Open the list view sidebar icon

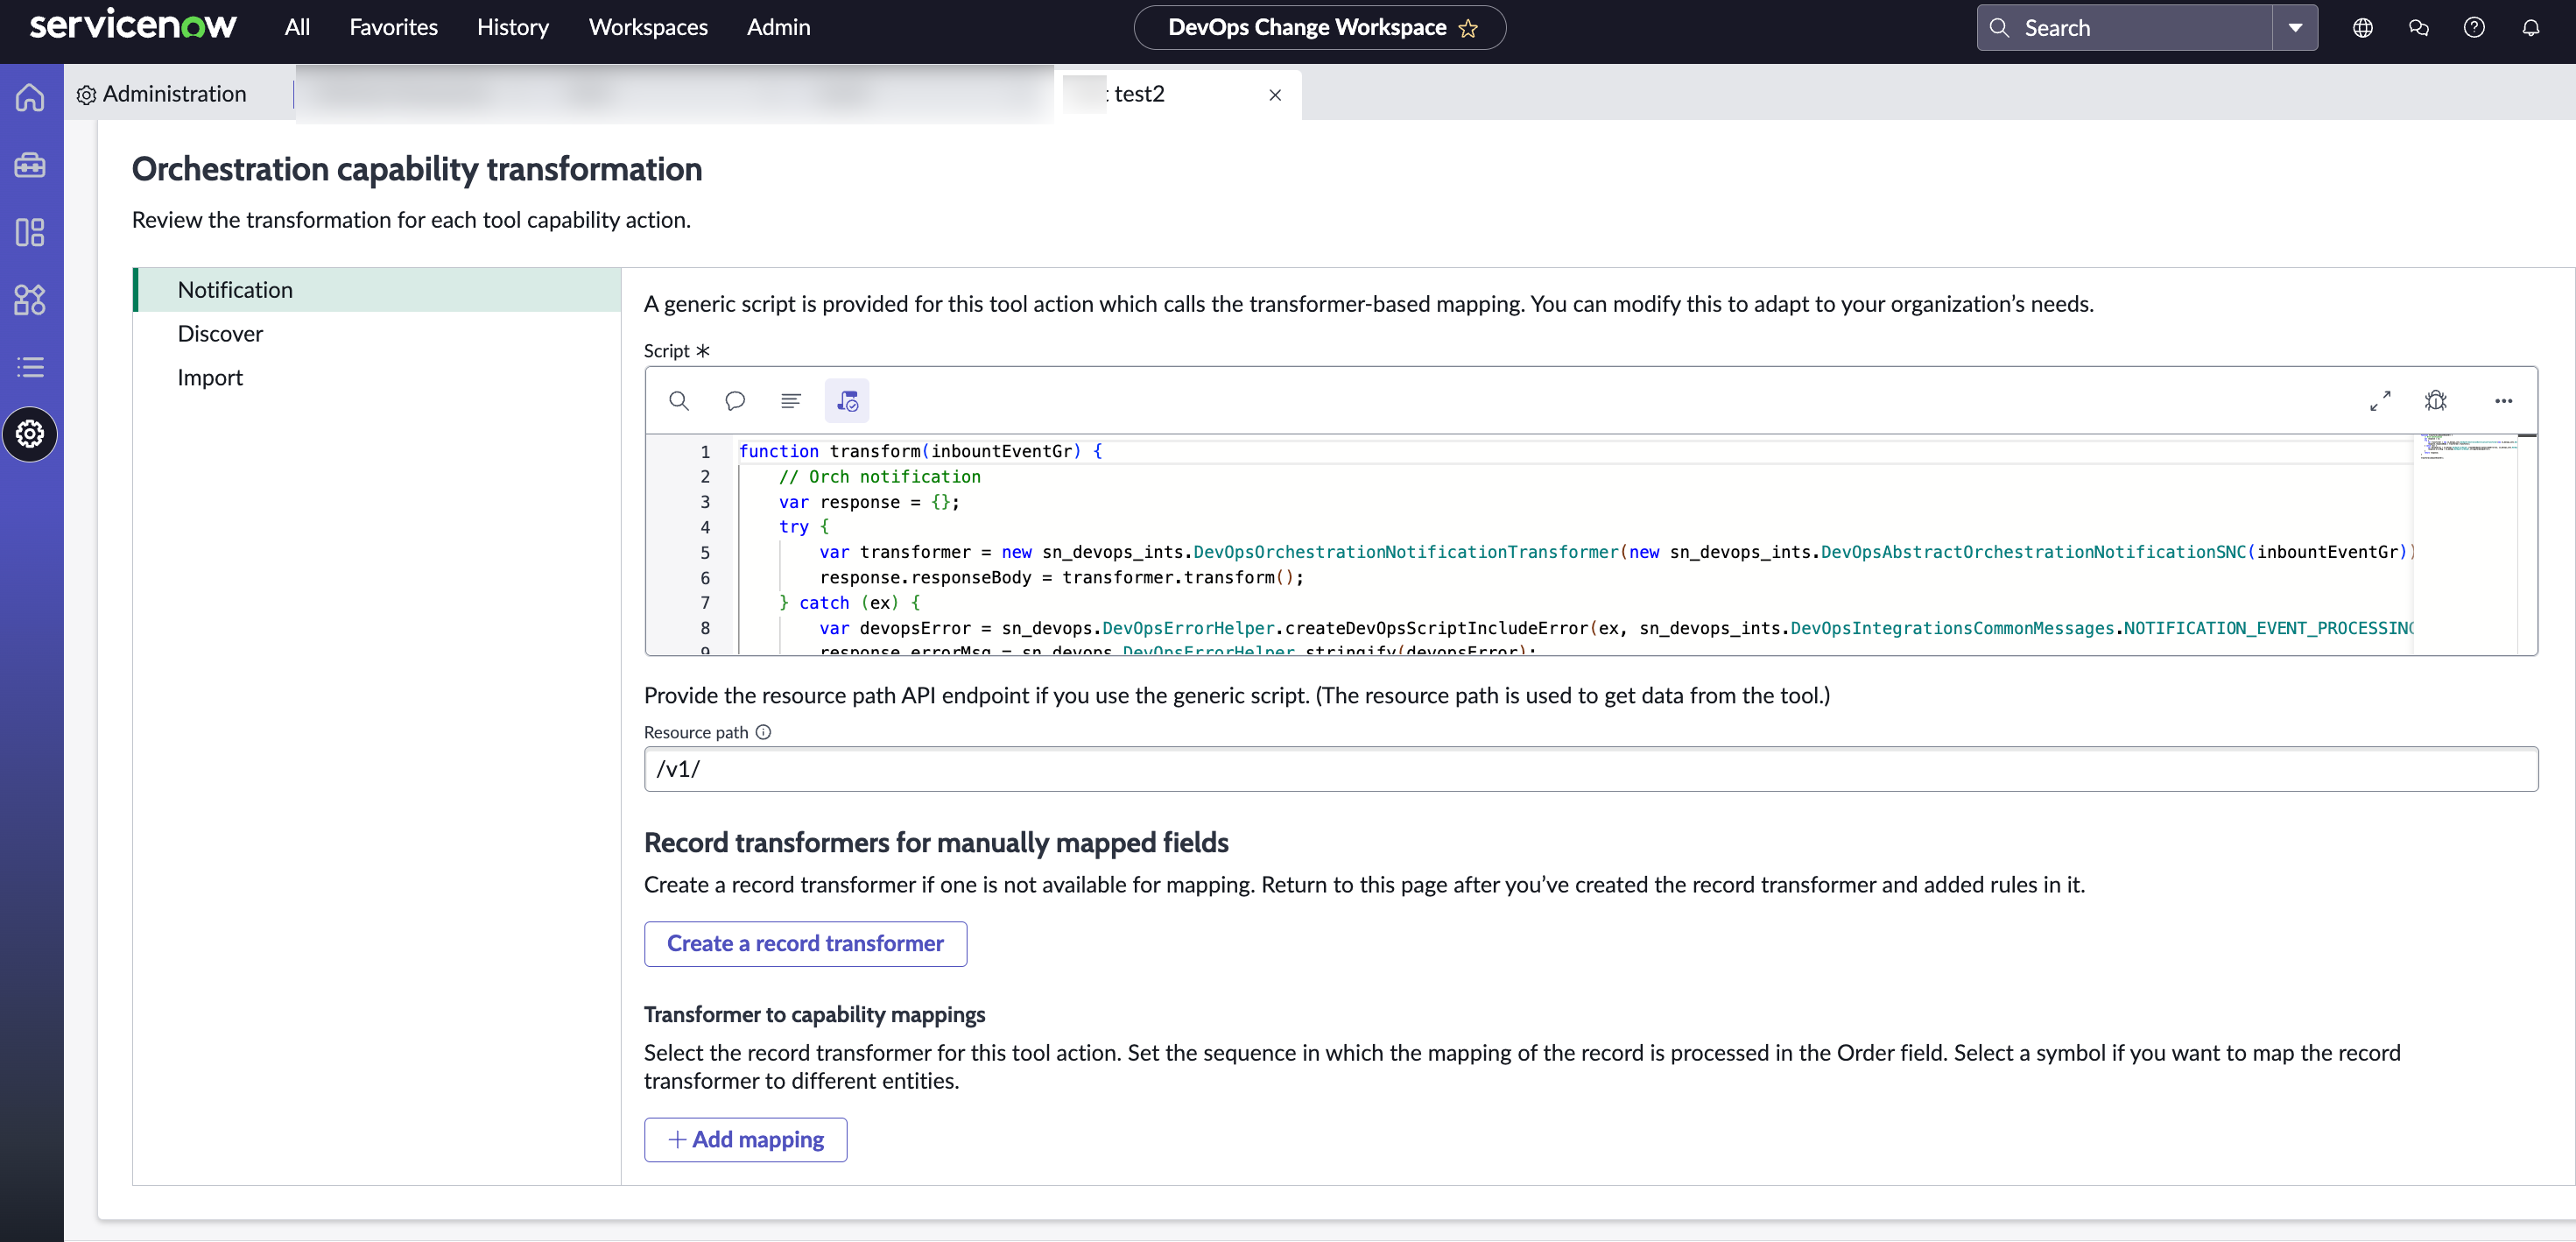pyautogui.click(x=30, y=367)
